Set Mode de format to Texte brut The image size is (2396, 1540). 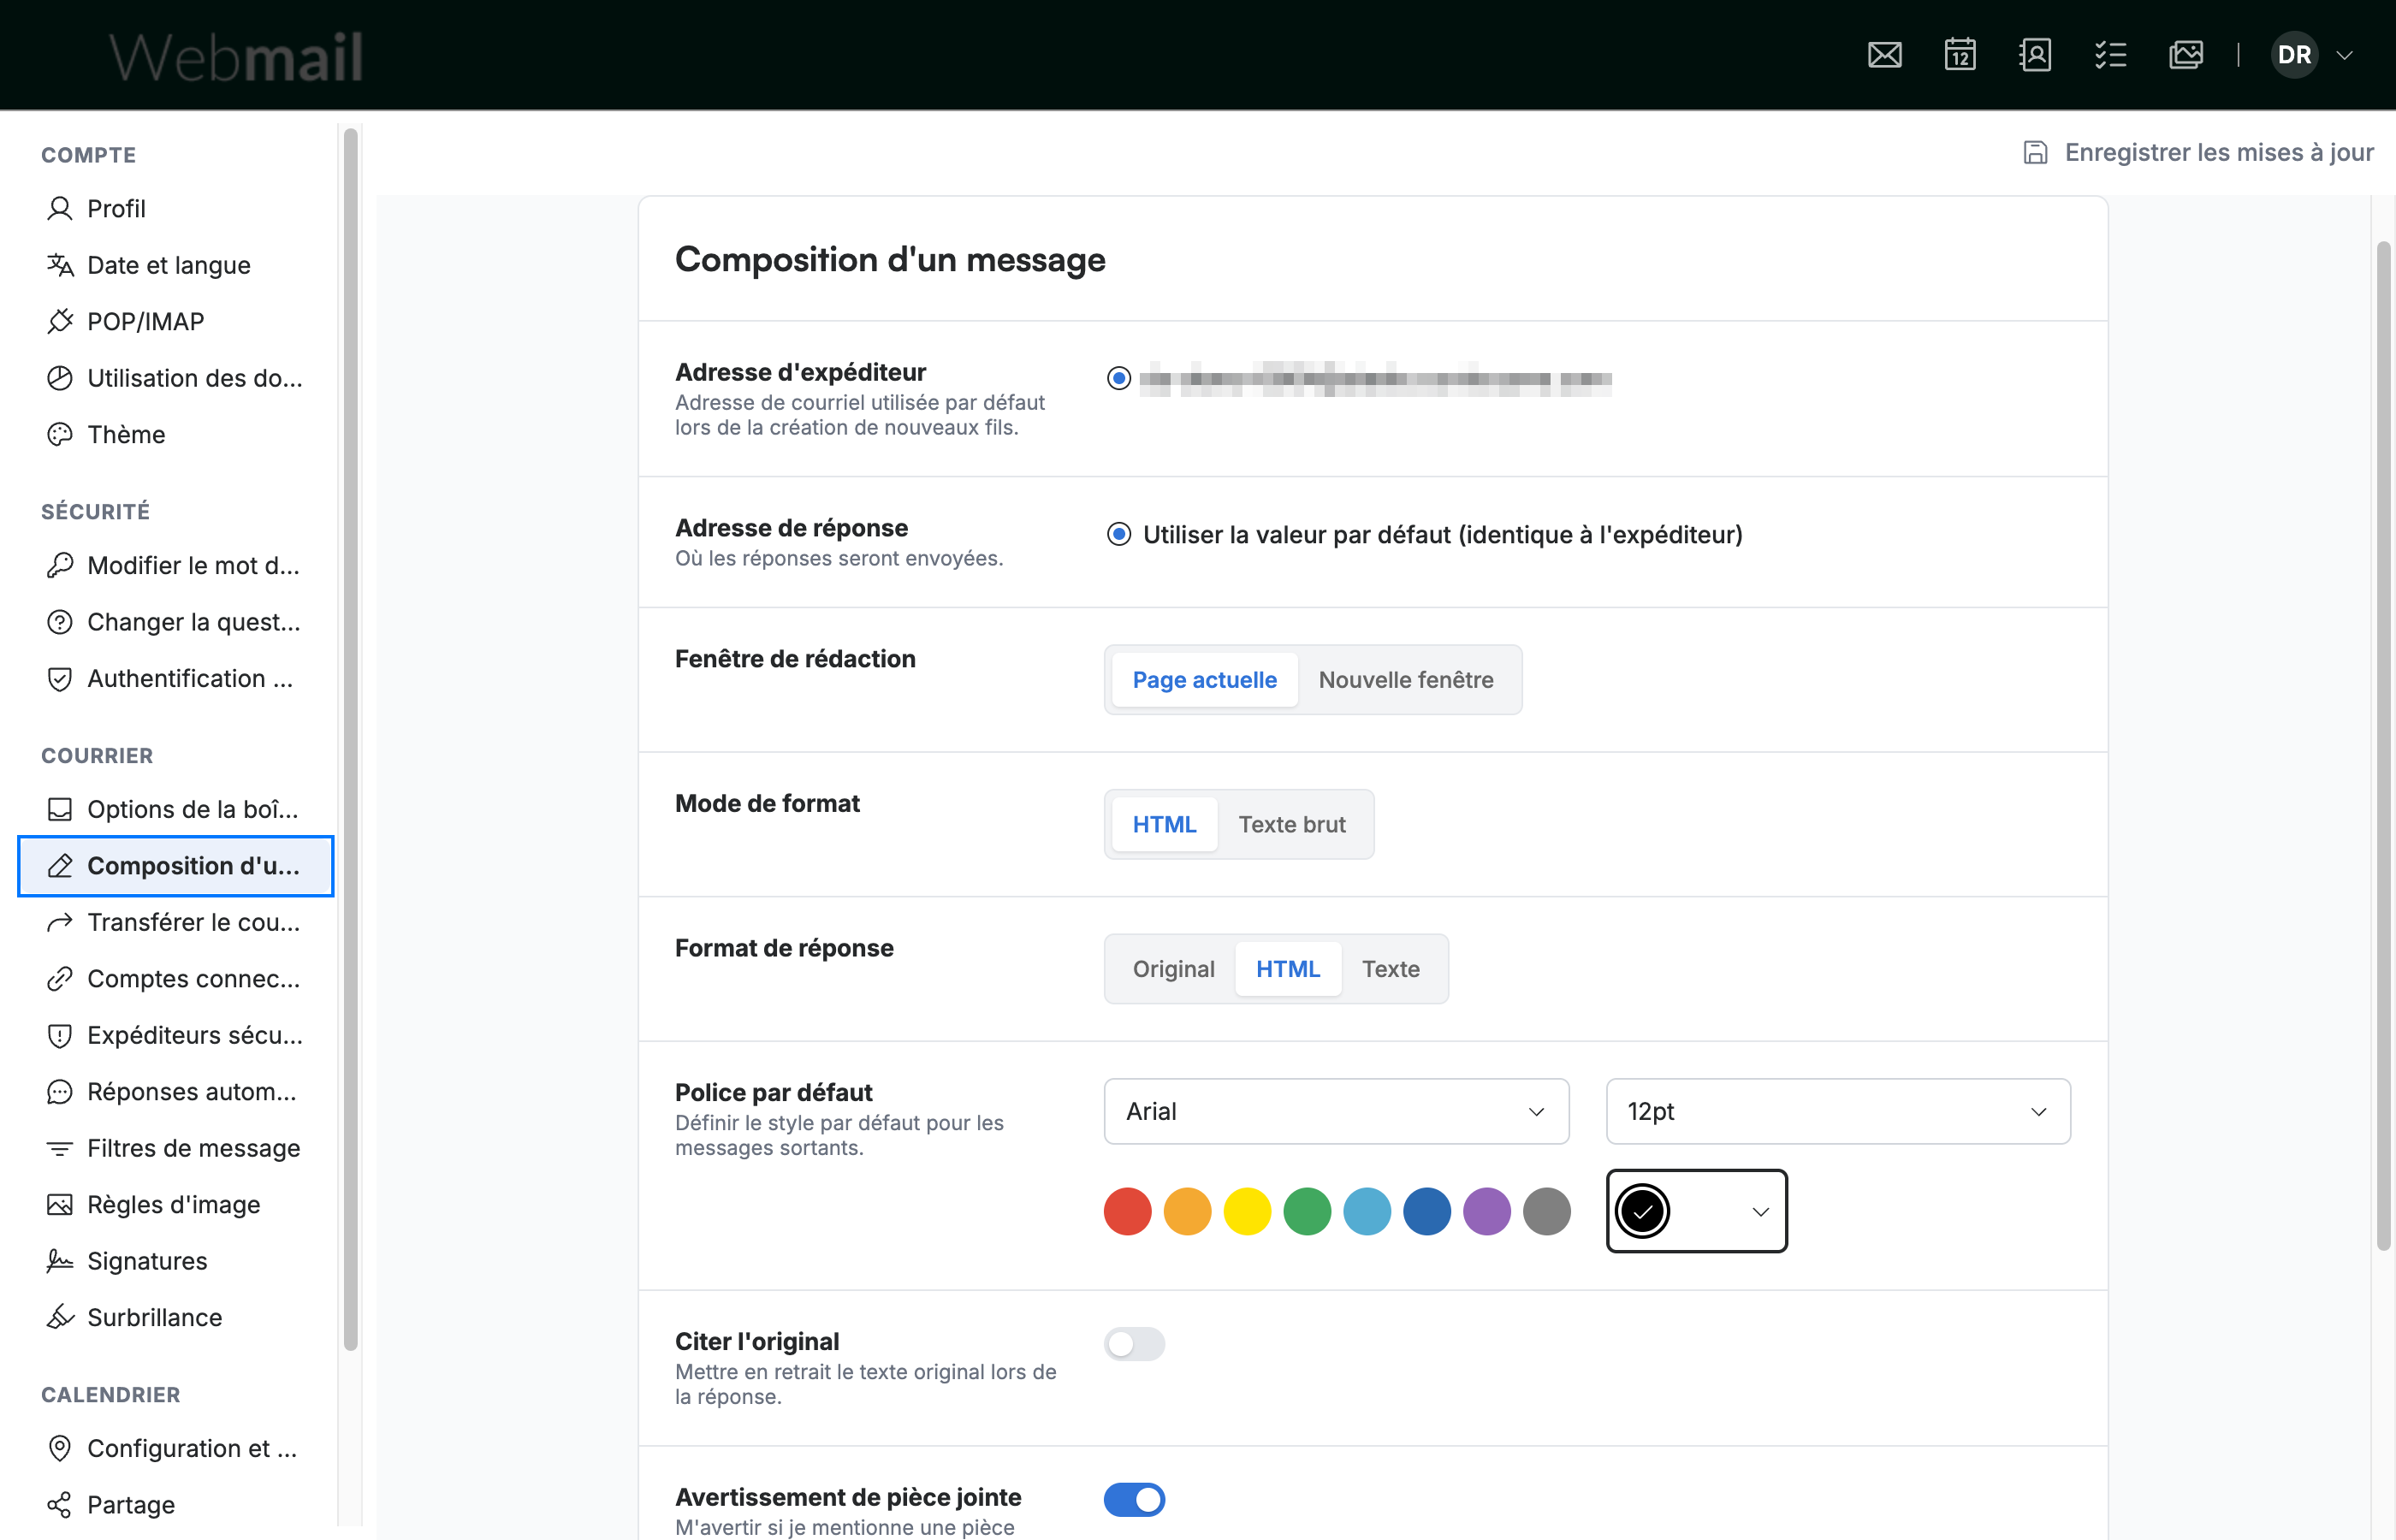1292,824
